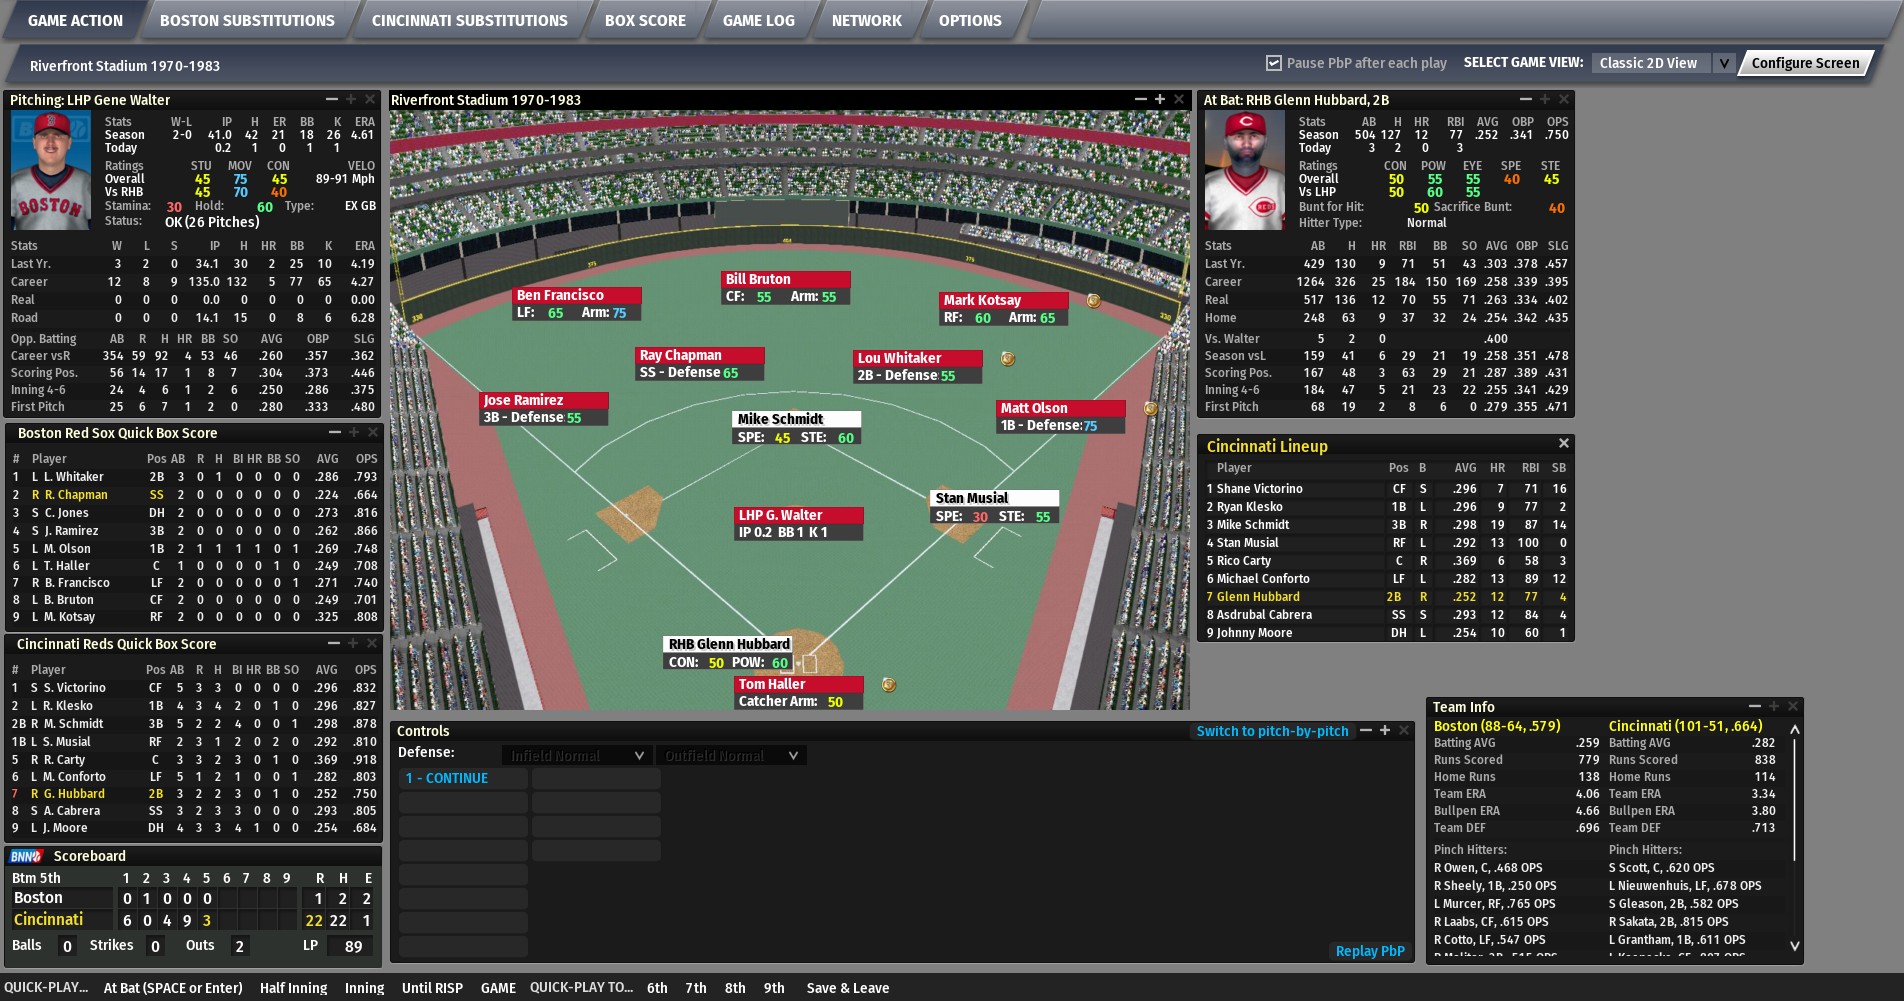Open the Options tab

pyautogui.click(x=969, y=20)
